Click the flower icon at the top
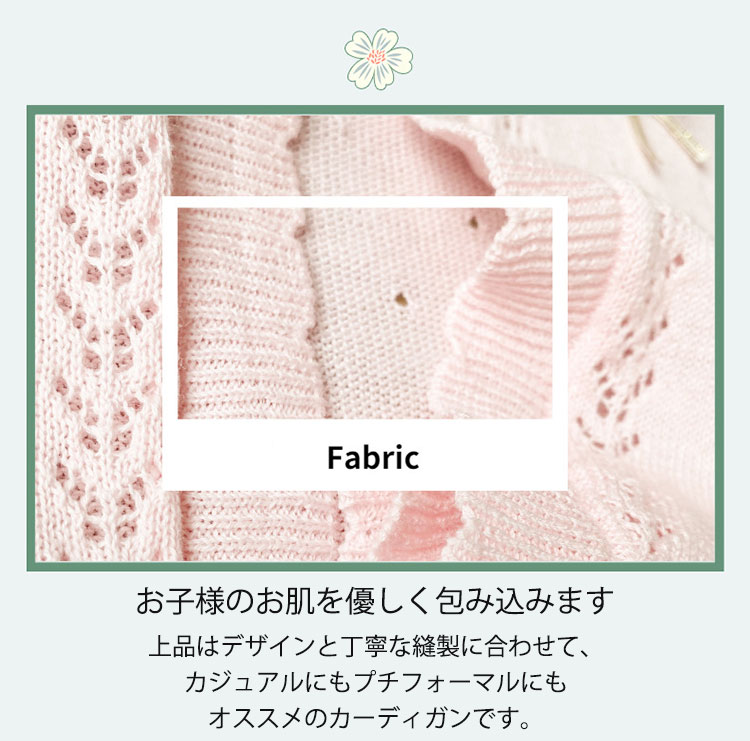The height and width of the screenshot is (741, 750). pyautogui.click(x=378, y=59)
